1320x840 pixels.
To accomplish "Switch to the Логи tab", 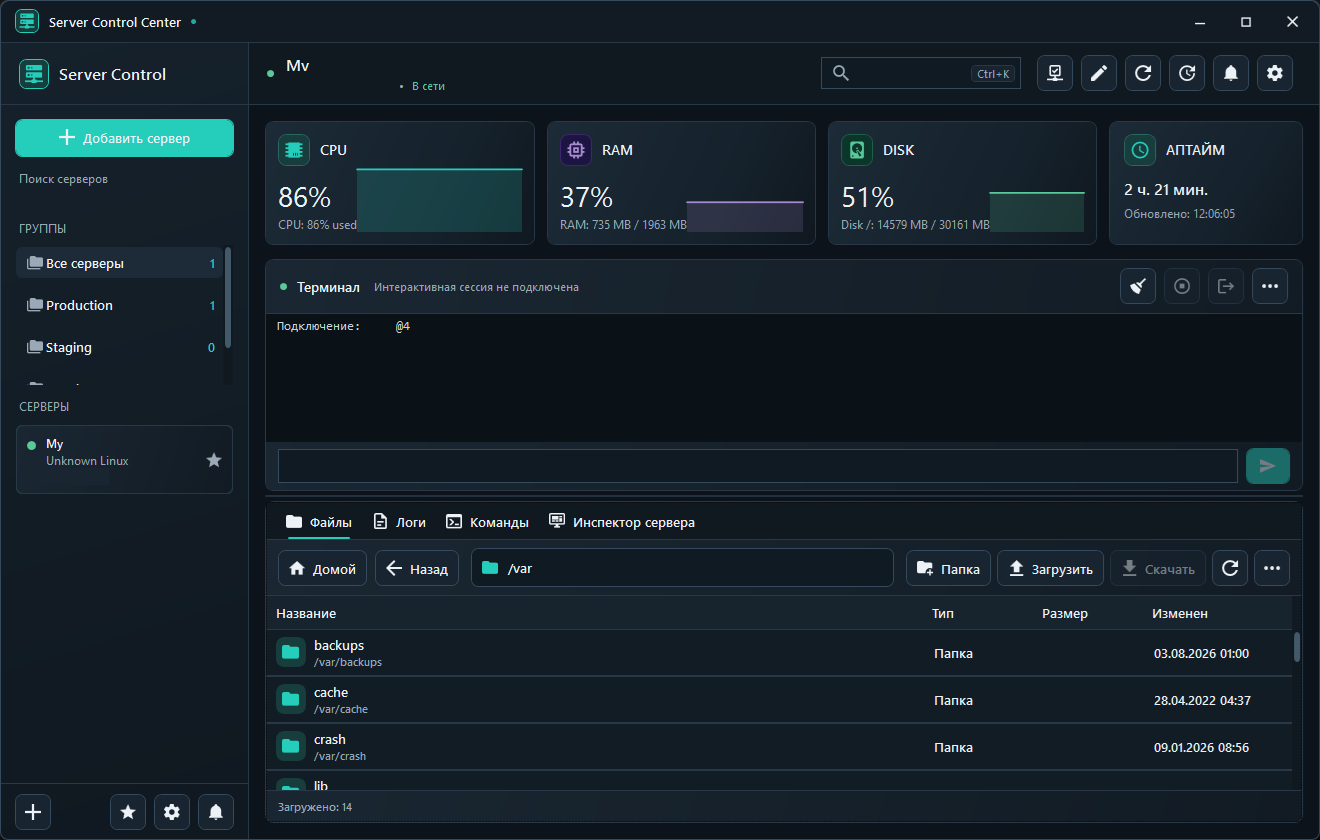I will tap(399, 522).
